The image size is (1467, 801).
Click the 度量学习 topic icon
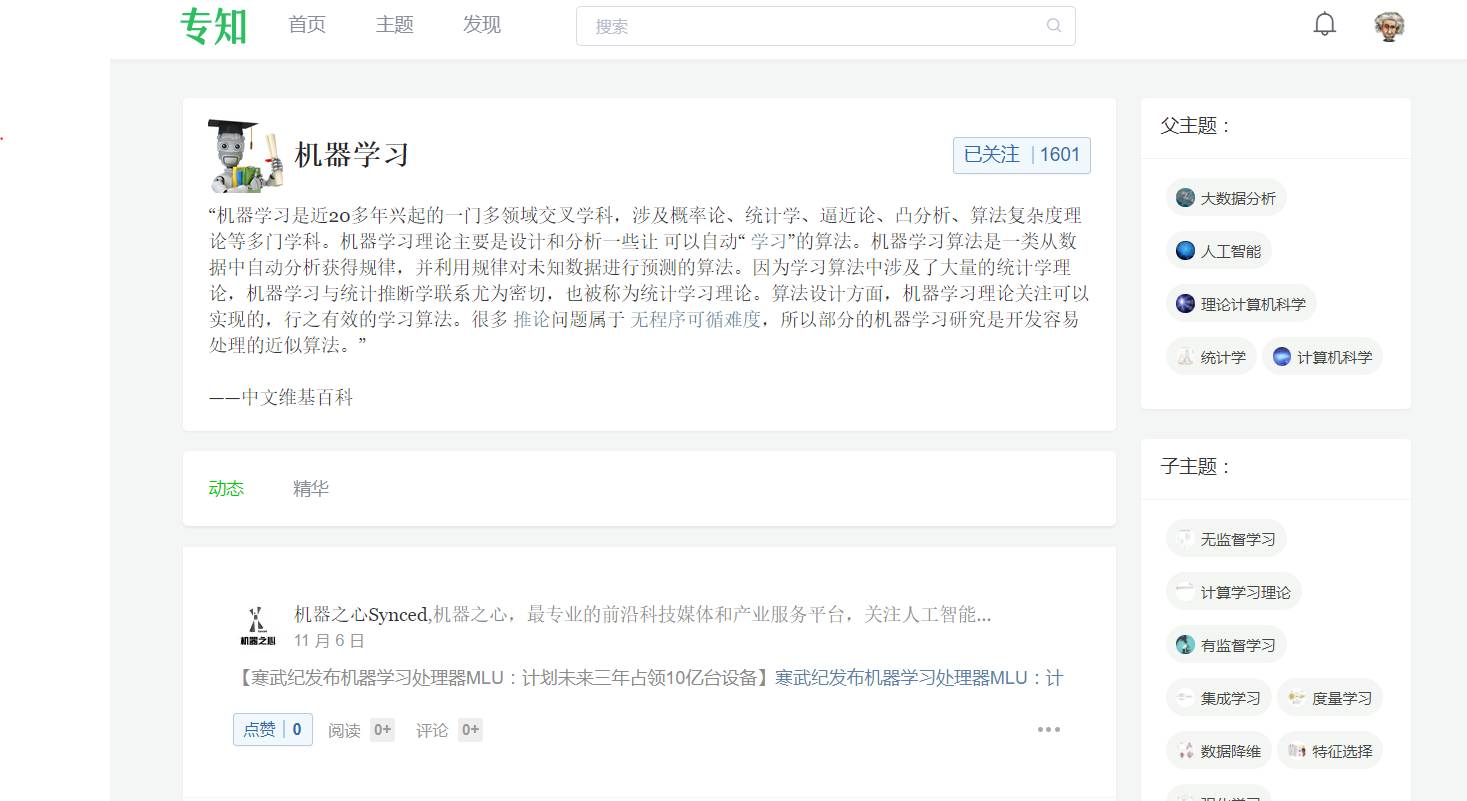click(x=1296, y=698)
